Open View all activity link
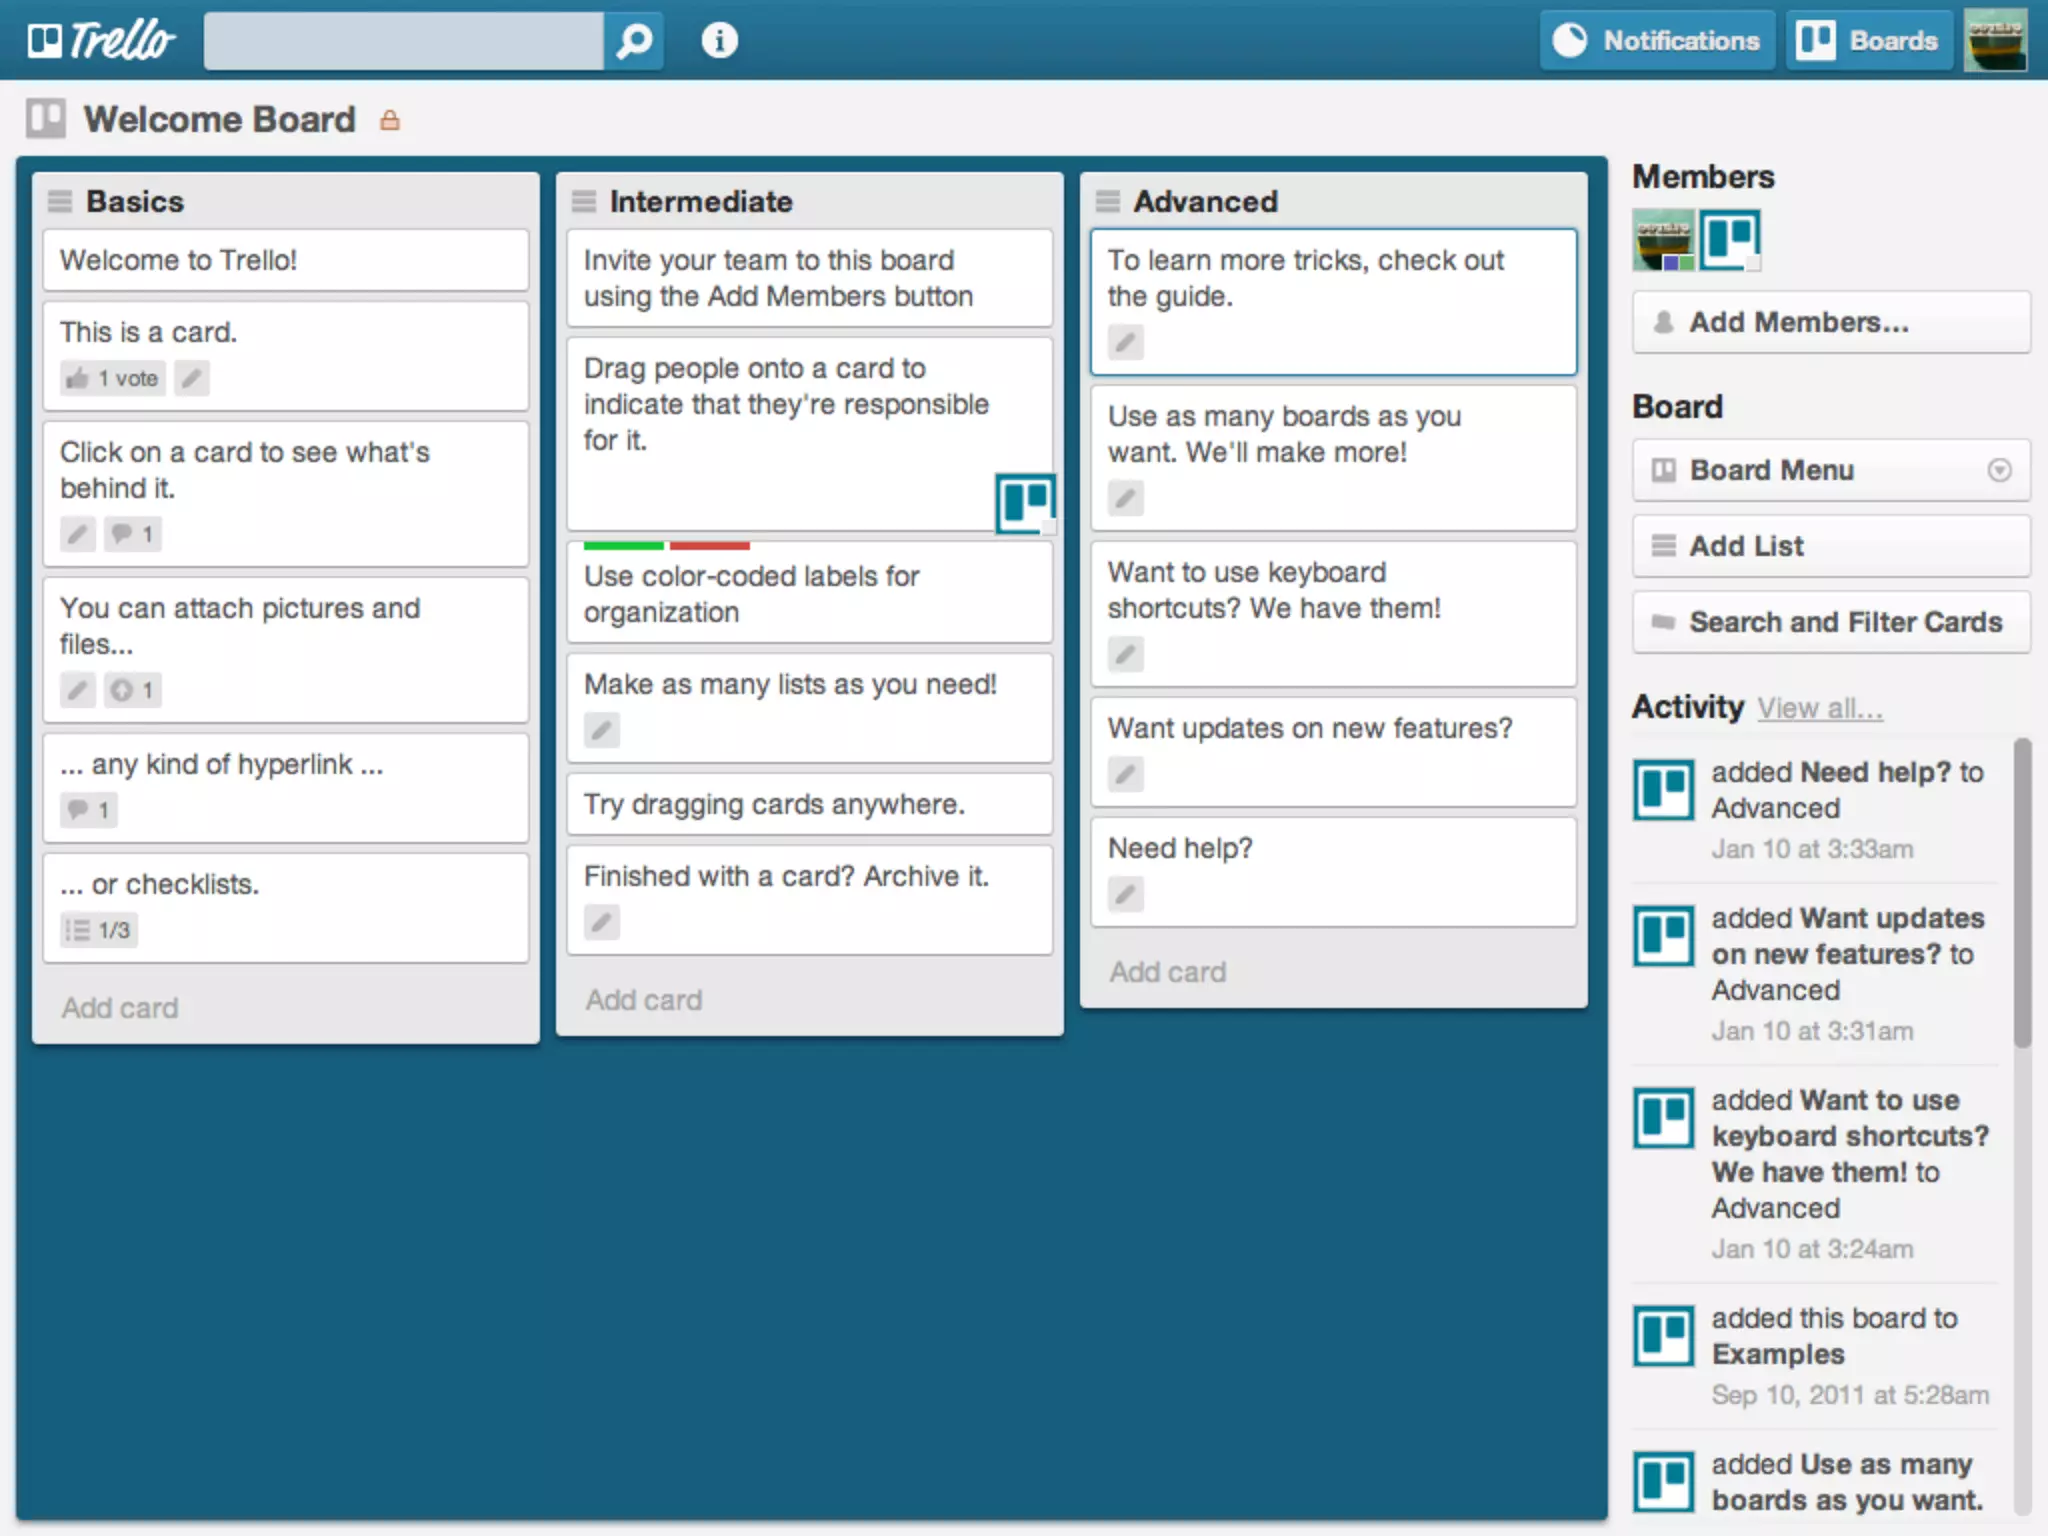 1820,709
